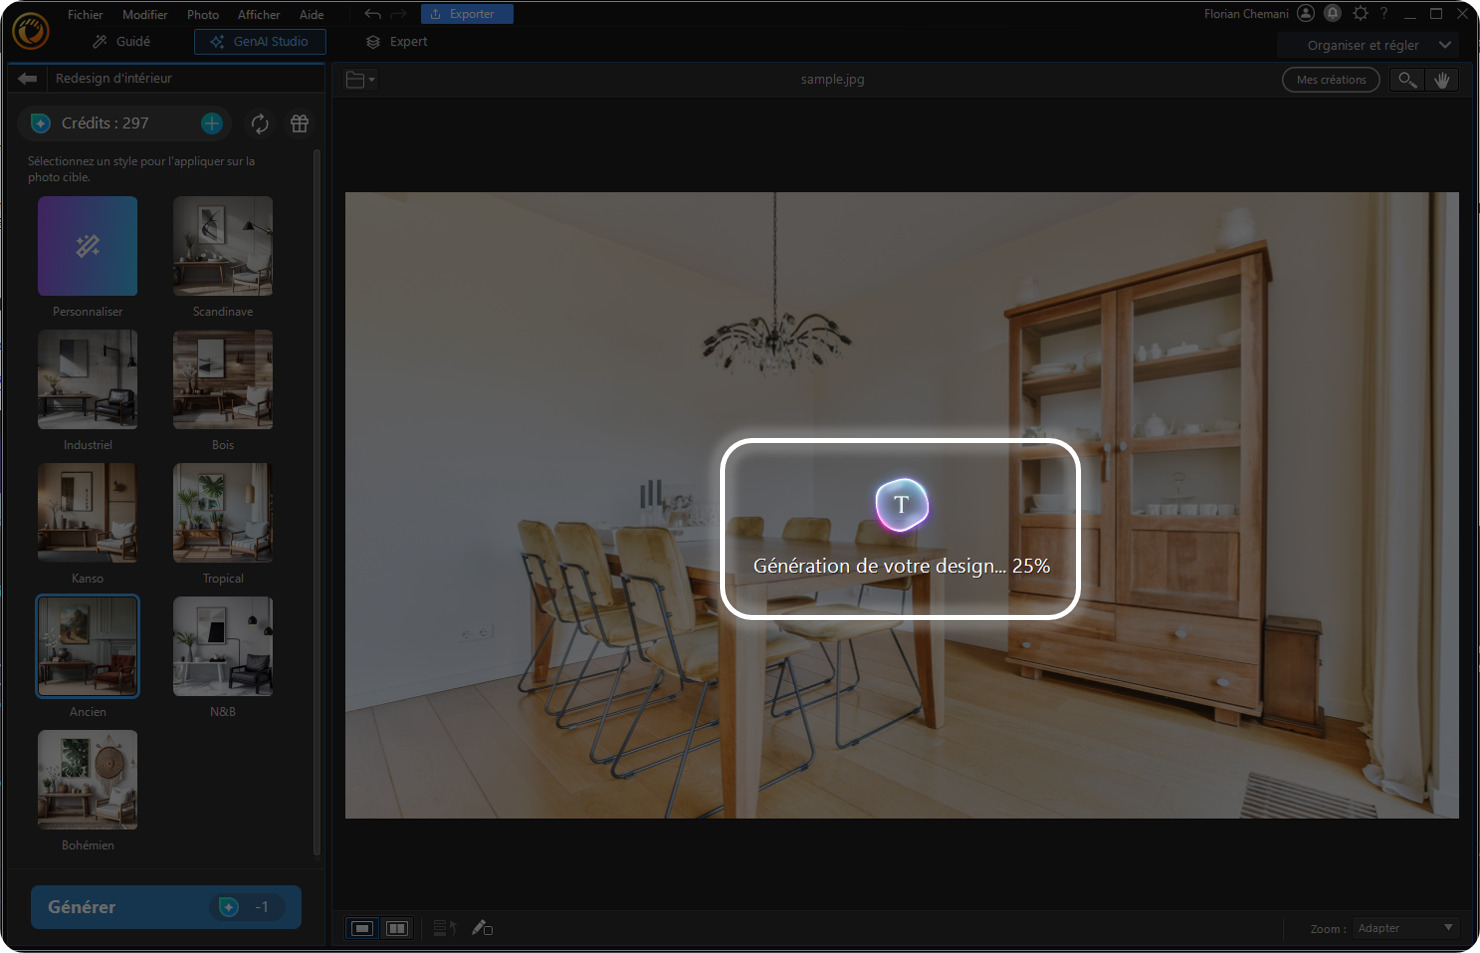Select the pencil edit variations icon
Viewport: 1480px width, 953px height.
tap(483, 928)
